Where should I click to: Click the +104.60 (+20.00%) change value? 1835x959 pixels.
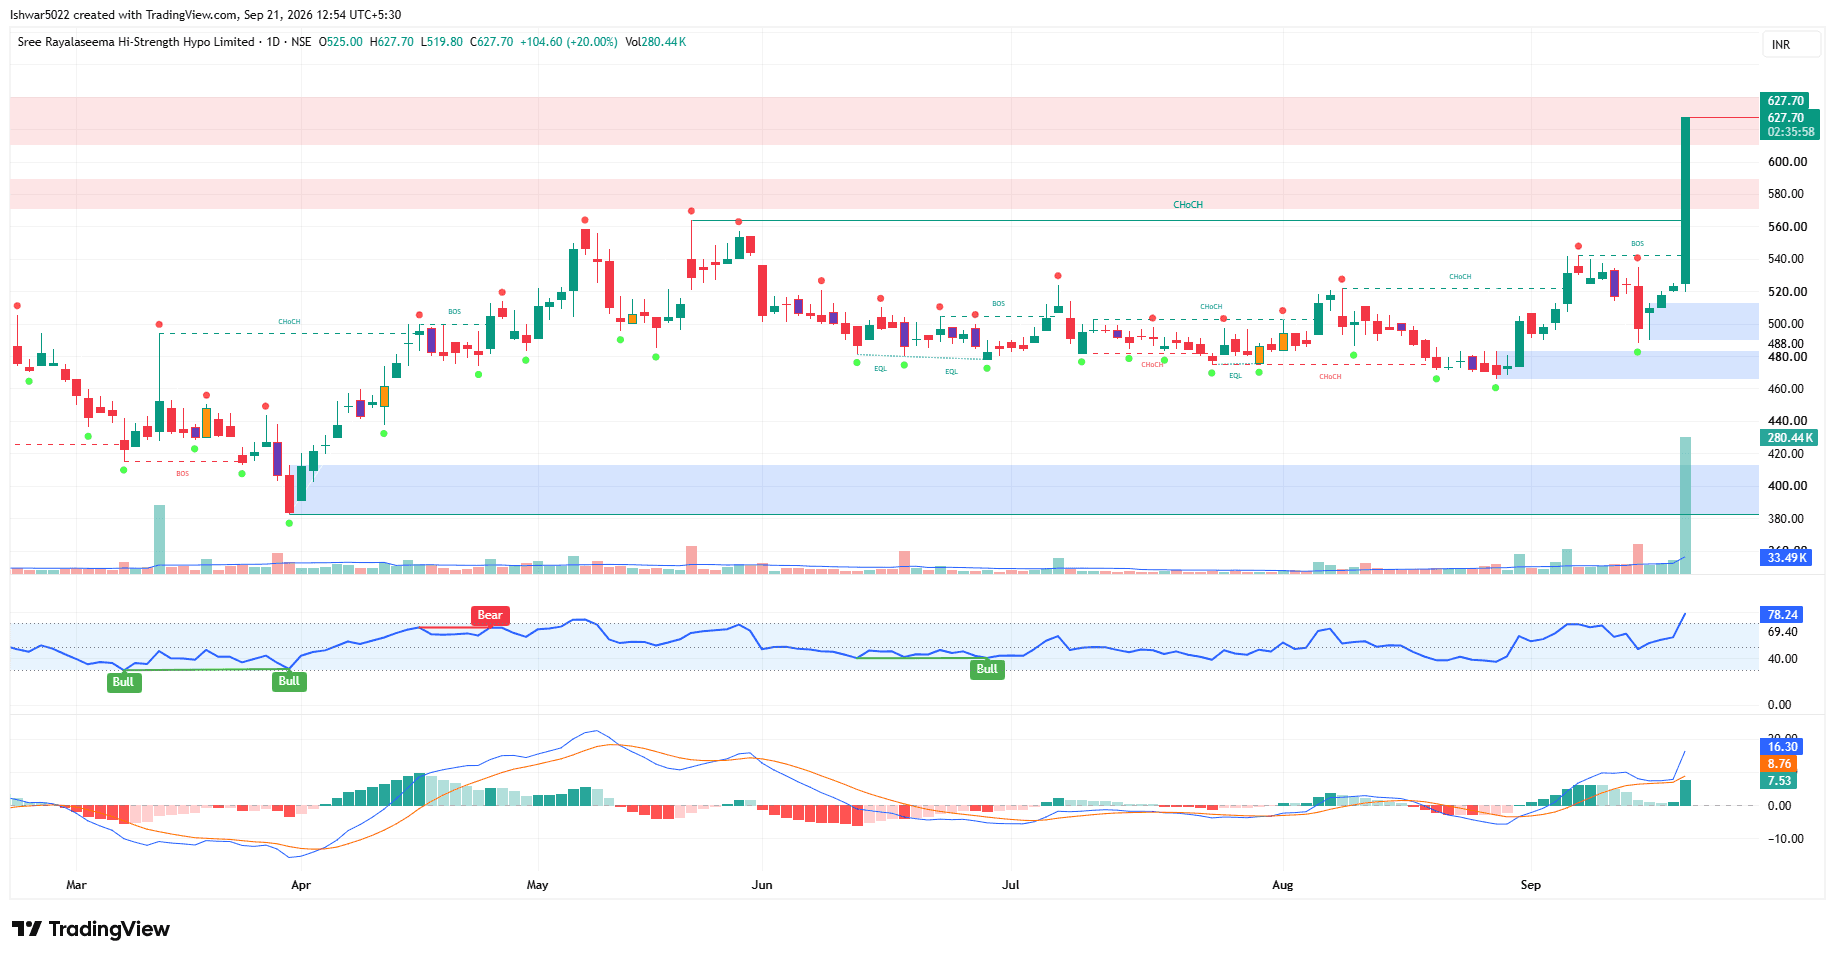[x=569, y=42]
